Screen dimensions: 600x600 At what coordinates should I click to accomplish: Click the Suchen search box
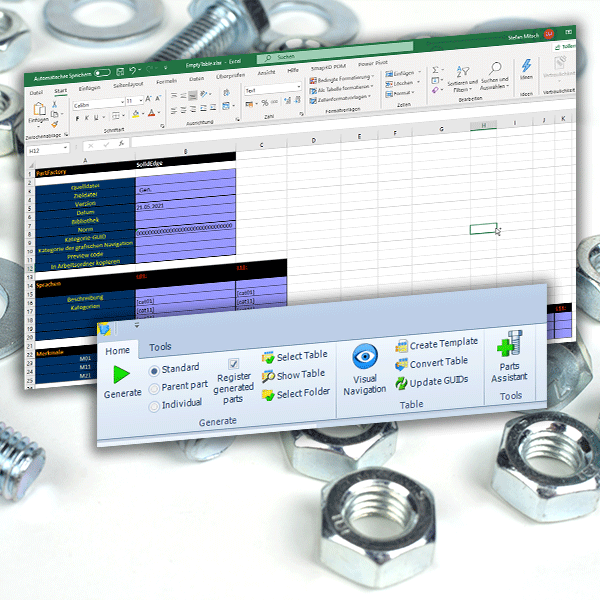point(335,52)
